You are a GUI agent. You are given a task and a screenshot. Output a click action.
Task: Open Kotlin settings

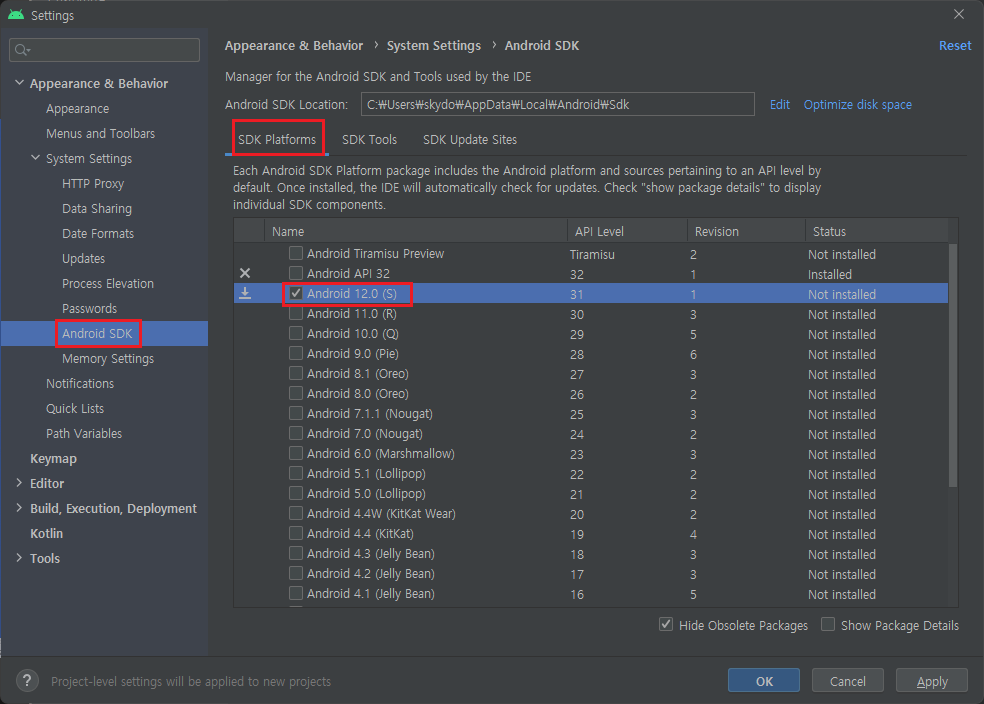(46, 533)
